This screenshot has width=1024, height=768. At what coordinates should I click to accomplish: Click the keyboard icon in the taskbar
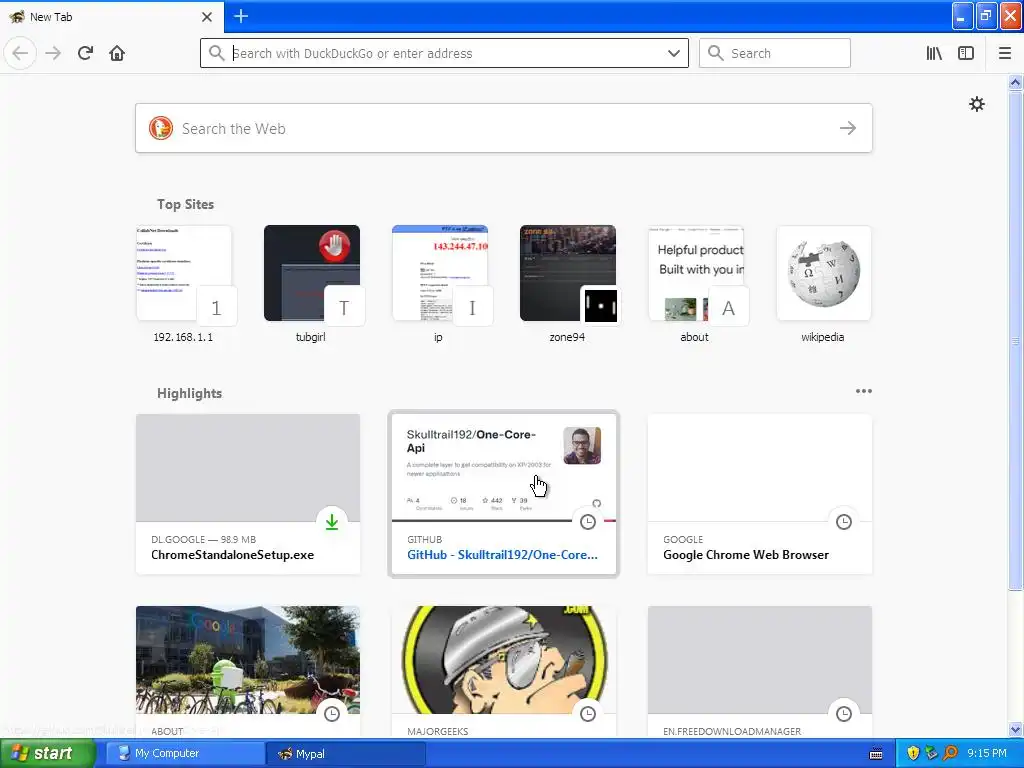[x=876, y=754]
